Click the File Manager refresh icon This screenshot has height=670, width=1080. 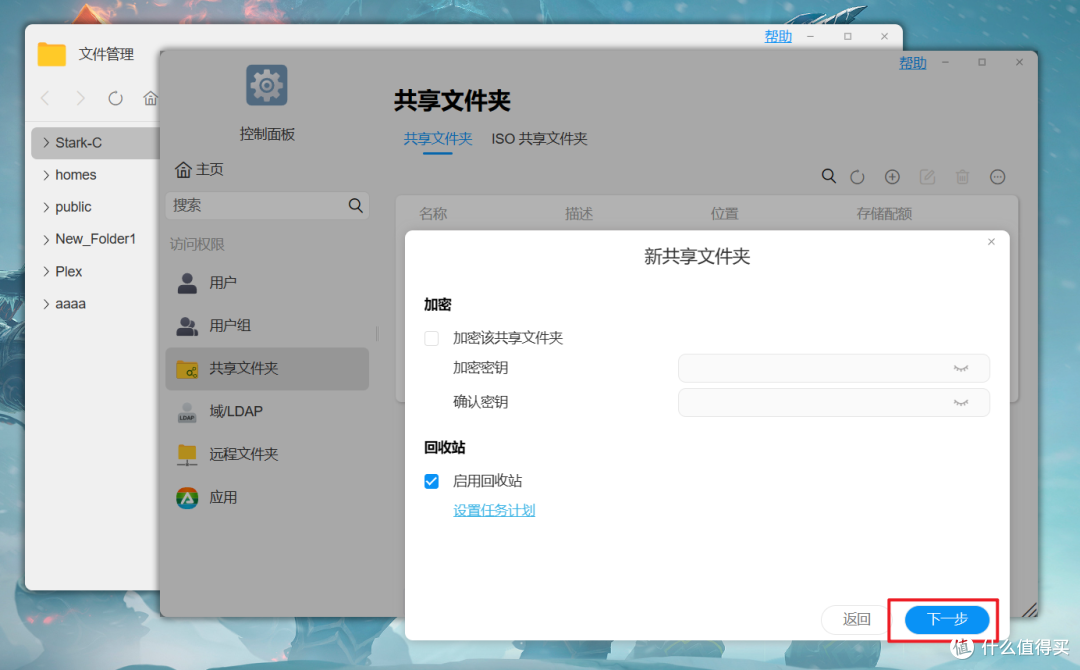115,98
